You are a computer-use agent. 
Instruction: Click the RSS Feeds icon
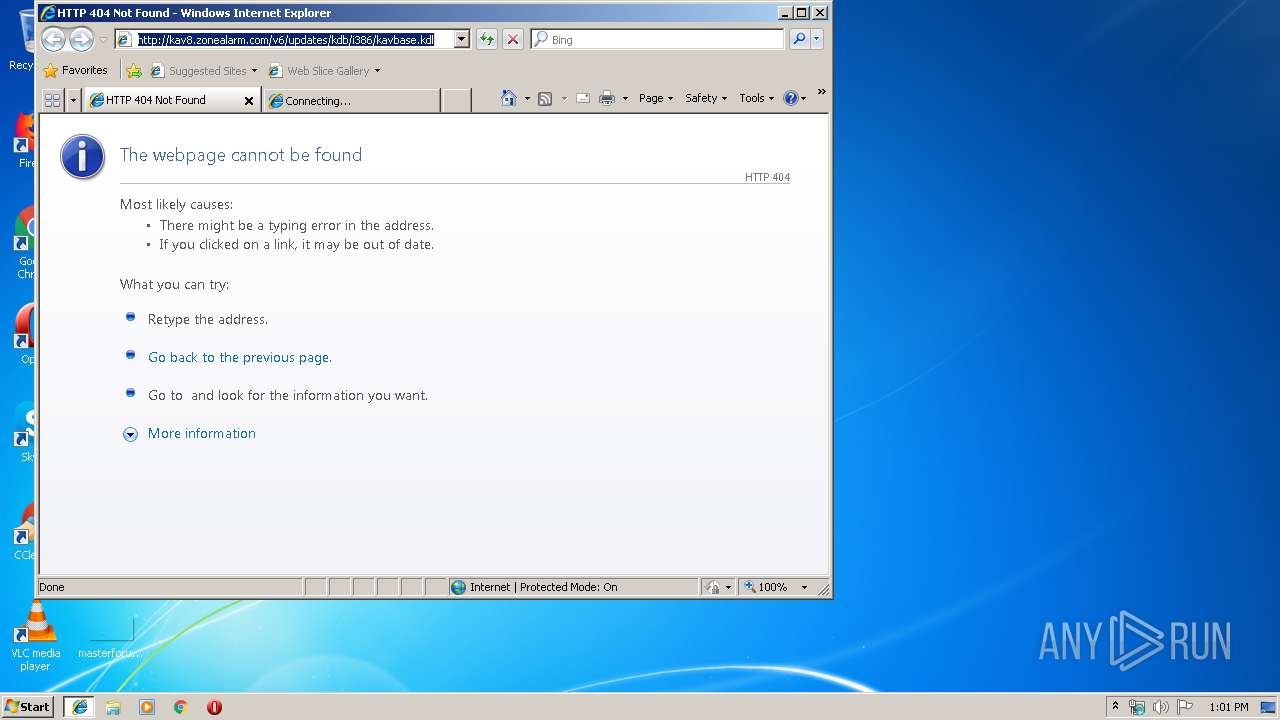click(545, 98)
